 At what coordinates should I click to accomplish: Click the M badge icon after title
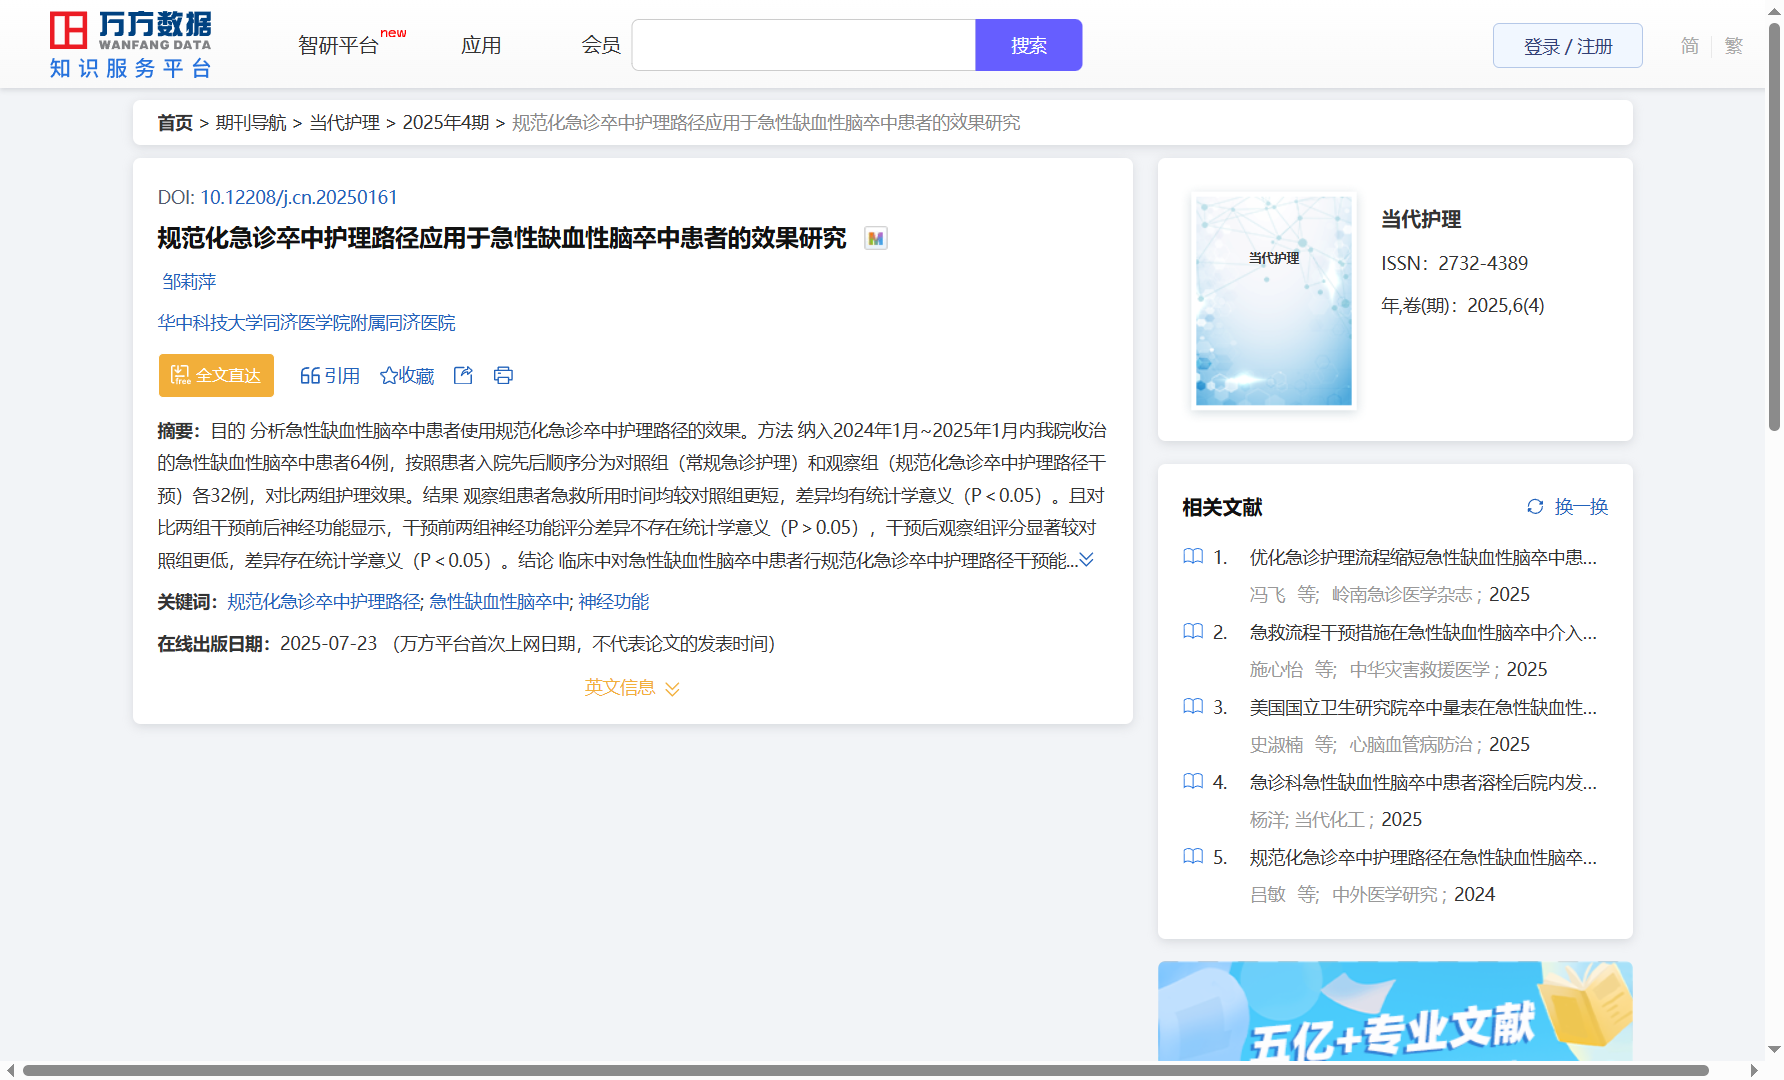tap(875, 239)
